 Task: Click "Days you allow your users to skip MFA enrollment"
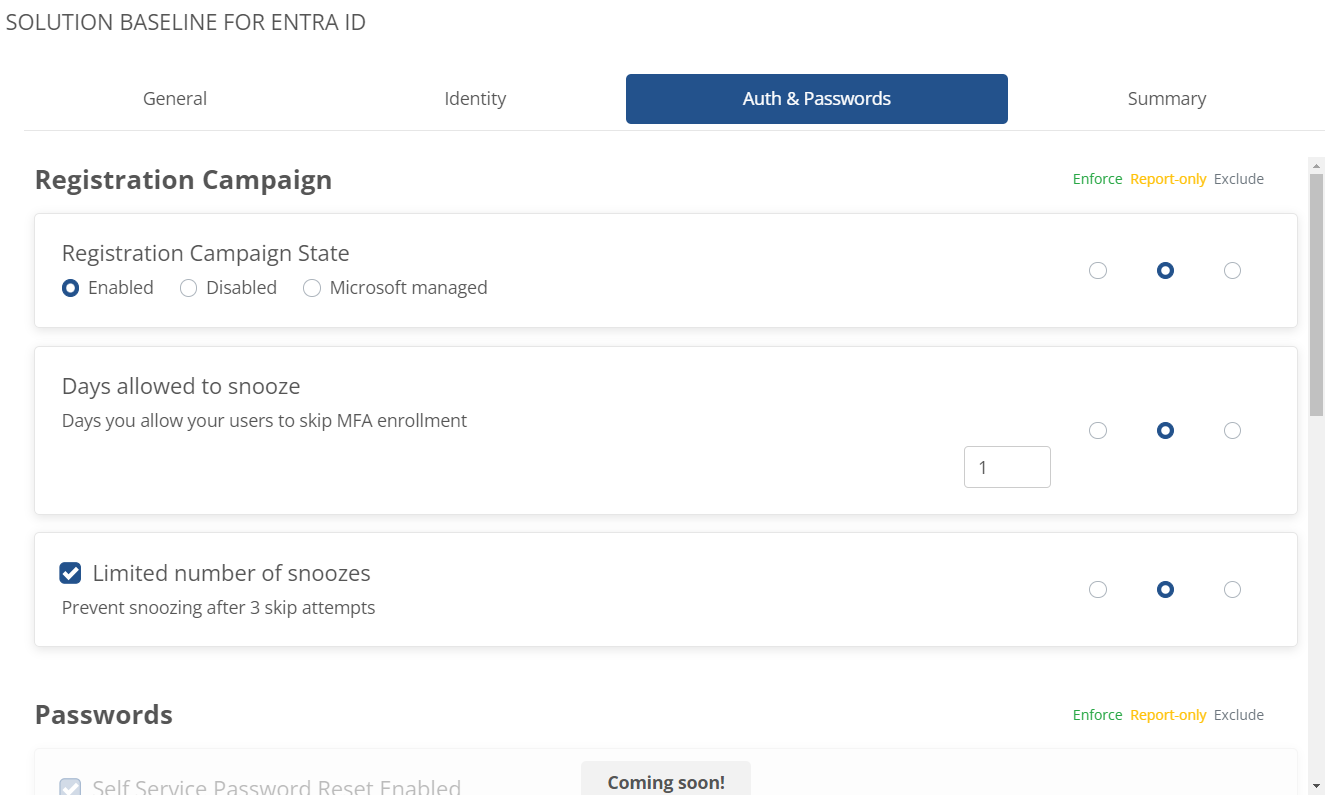pos(265,421)
